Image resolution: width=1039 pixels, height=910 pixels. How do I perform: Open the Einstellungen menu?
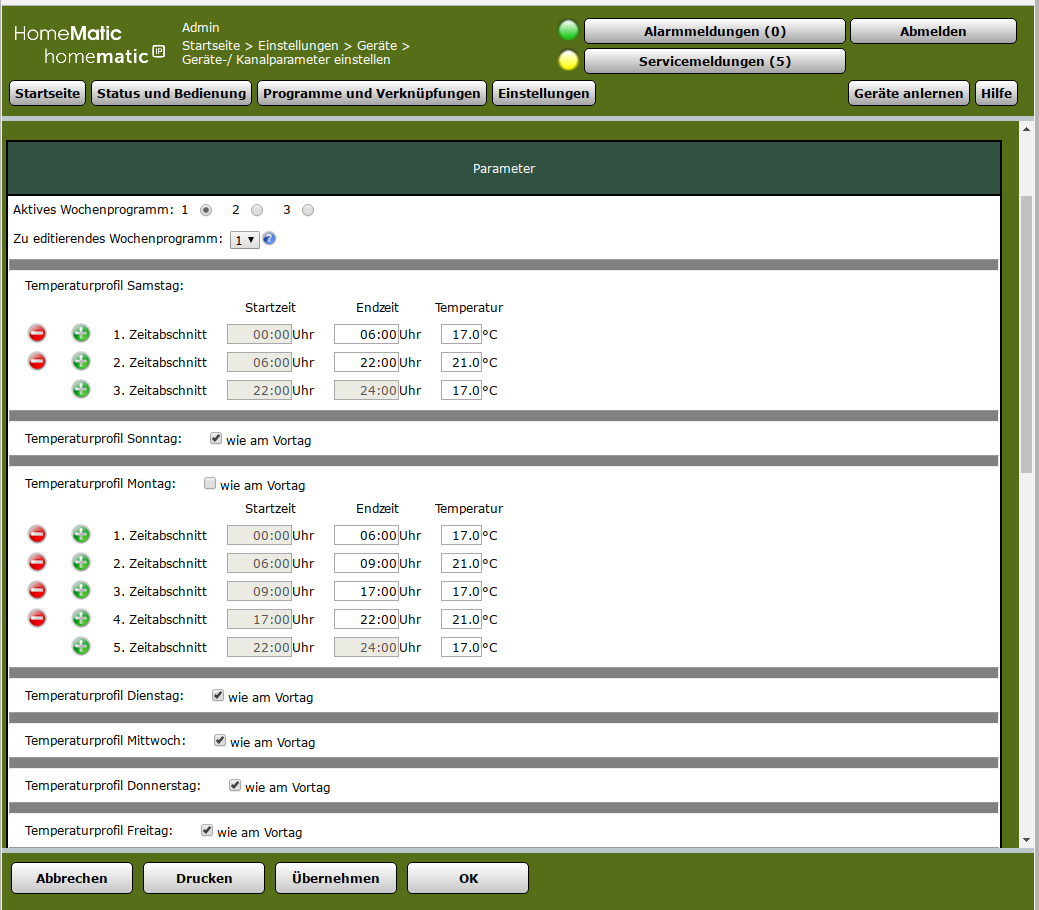544,93
